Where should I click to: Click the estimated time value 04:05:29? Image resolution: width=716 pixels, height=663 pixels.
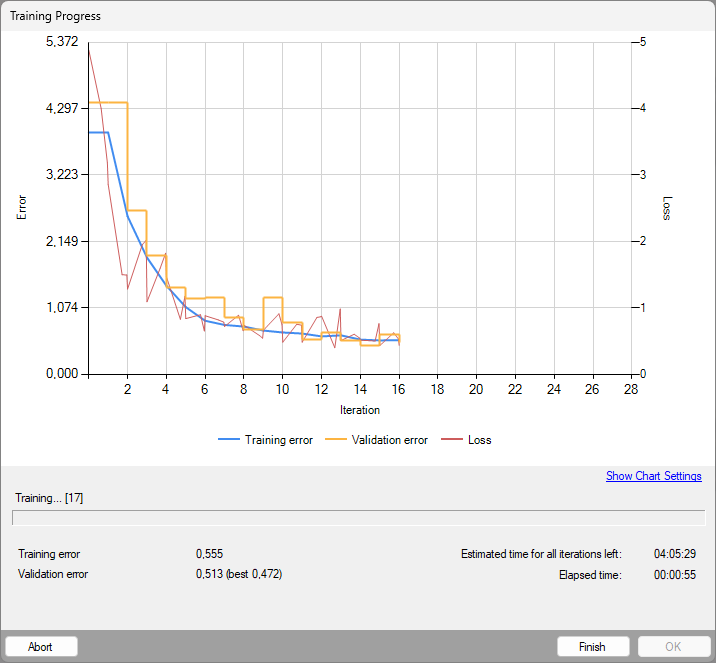pyautogui.click(x=674, y=553)
